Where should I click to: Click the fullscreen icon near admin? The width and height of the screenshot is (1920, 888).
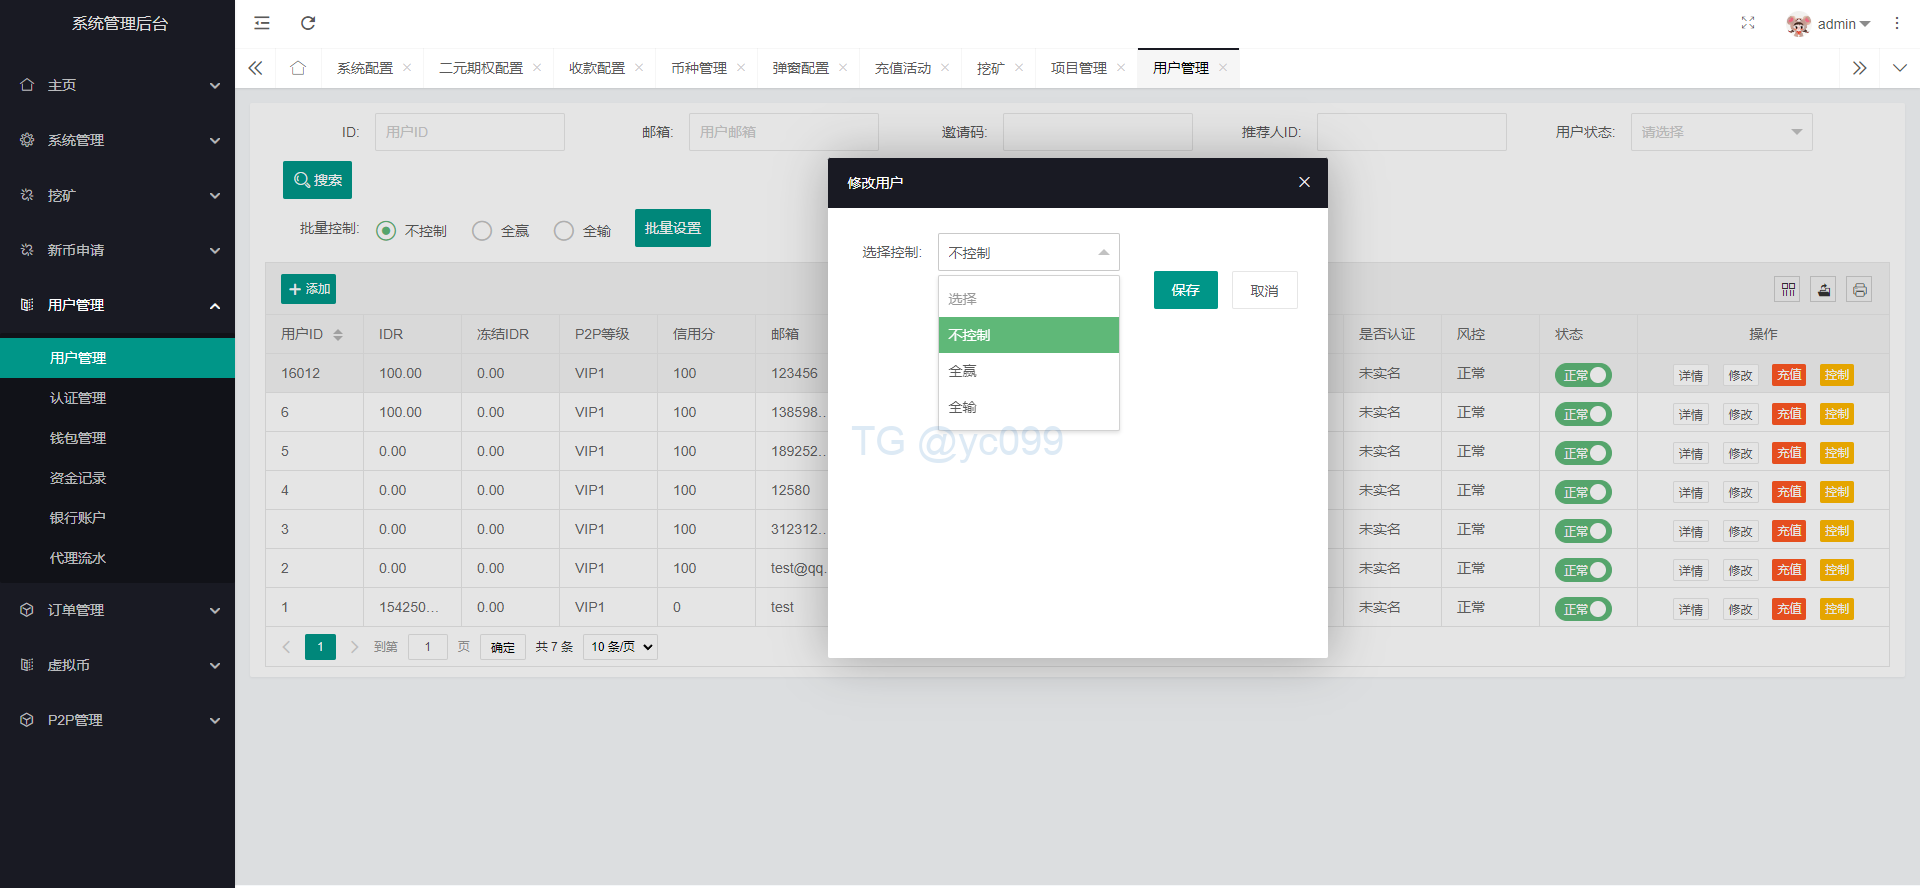point(1747,23)
